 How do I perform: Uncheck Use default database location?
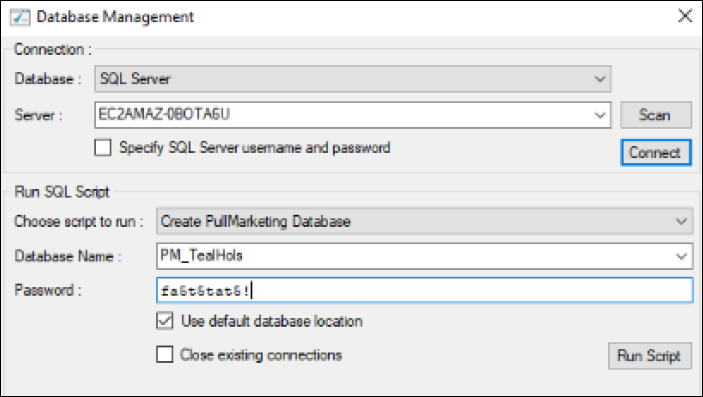165,321
